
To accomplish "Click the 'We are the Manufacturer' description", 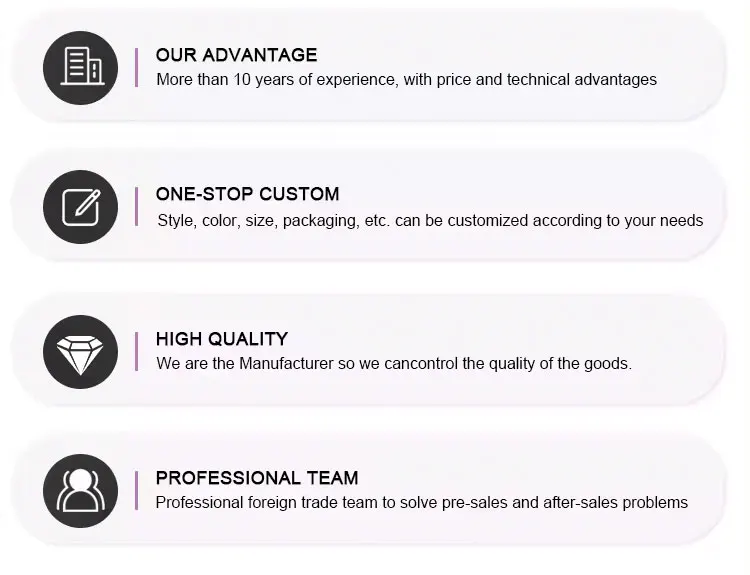I will pos(394,363).
